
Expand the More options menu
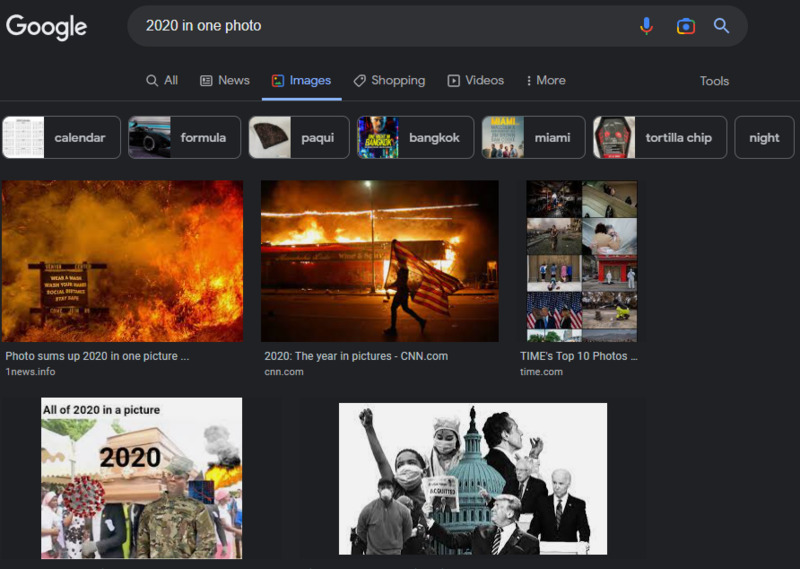(x=543, y=80)
